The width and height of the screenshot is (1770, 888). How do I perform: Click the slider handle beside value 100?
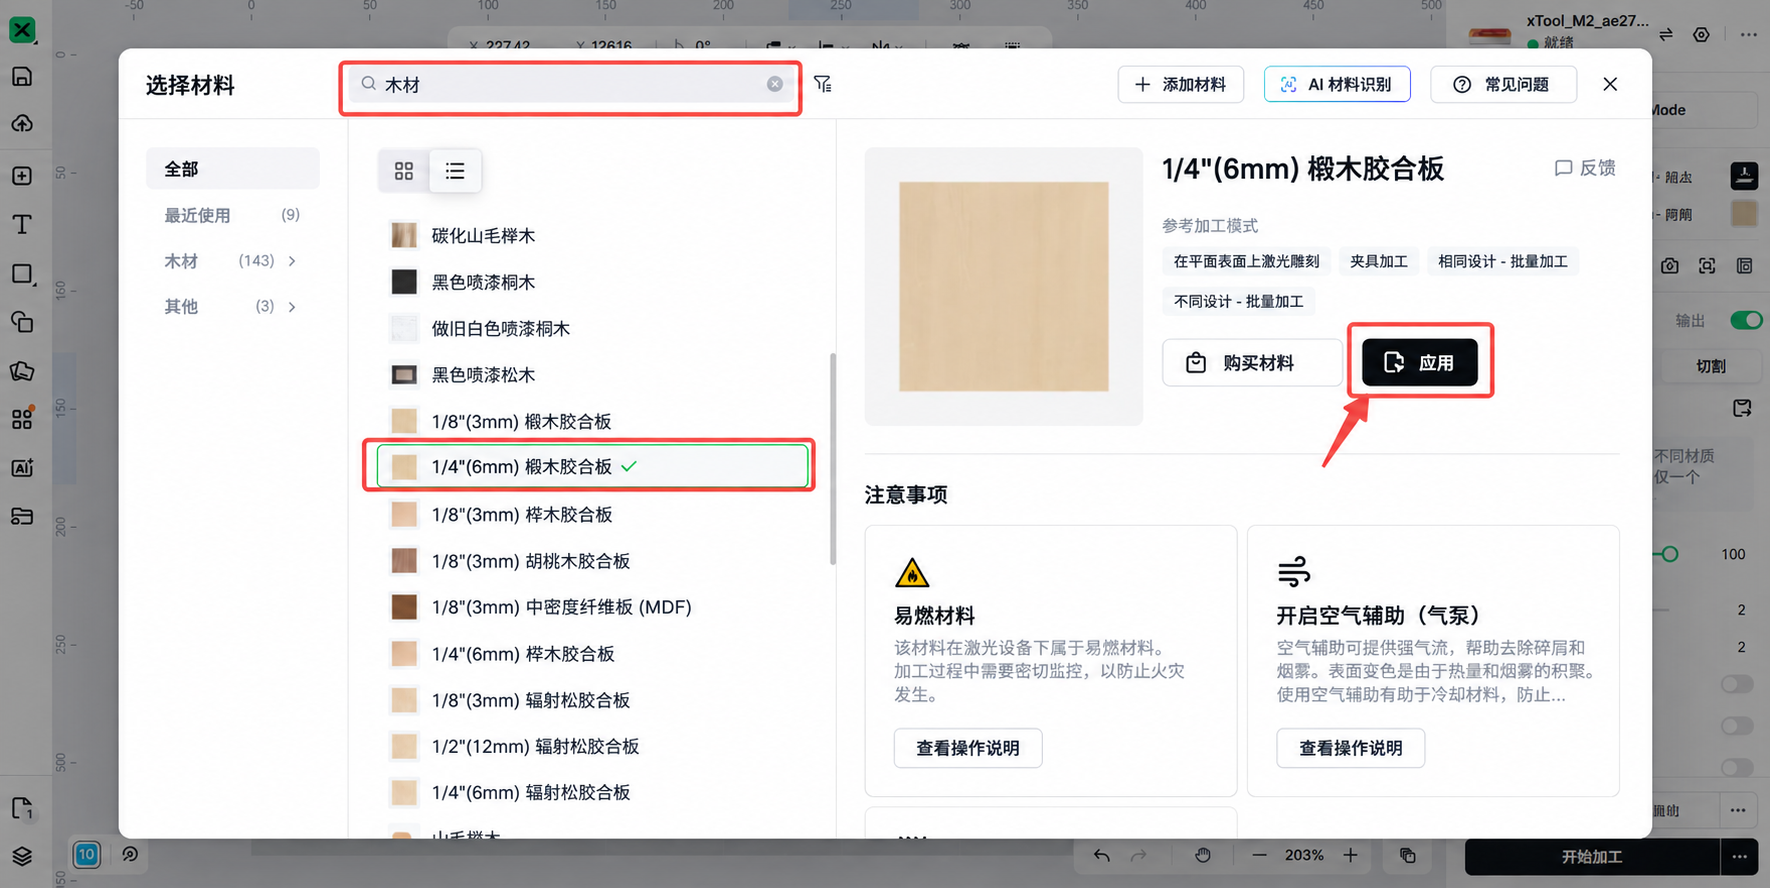(1669, 554)
